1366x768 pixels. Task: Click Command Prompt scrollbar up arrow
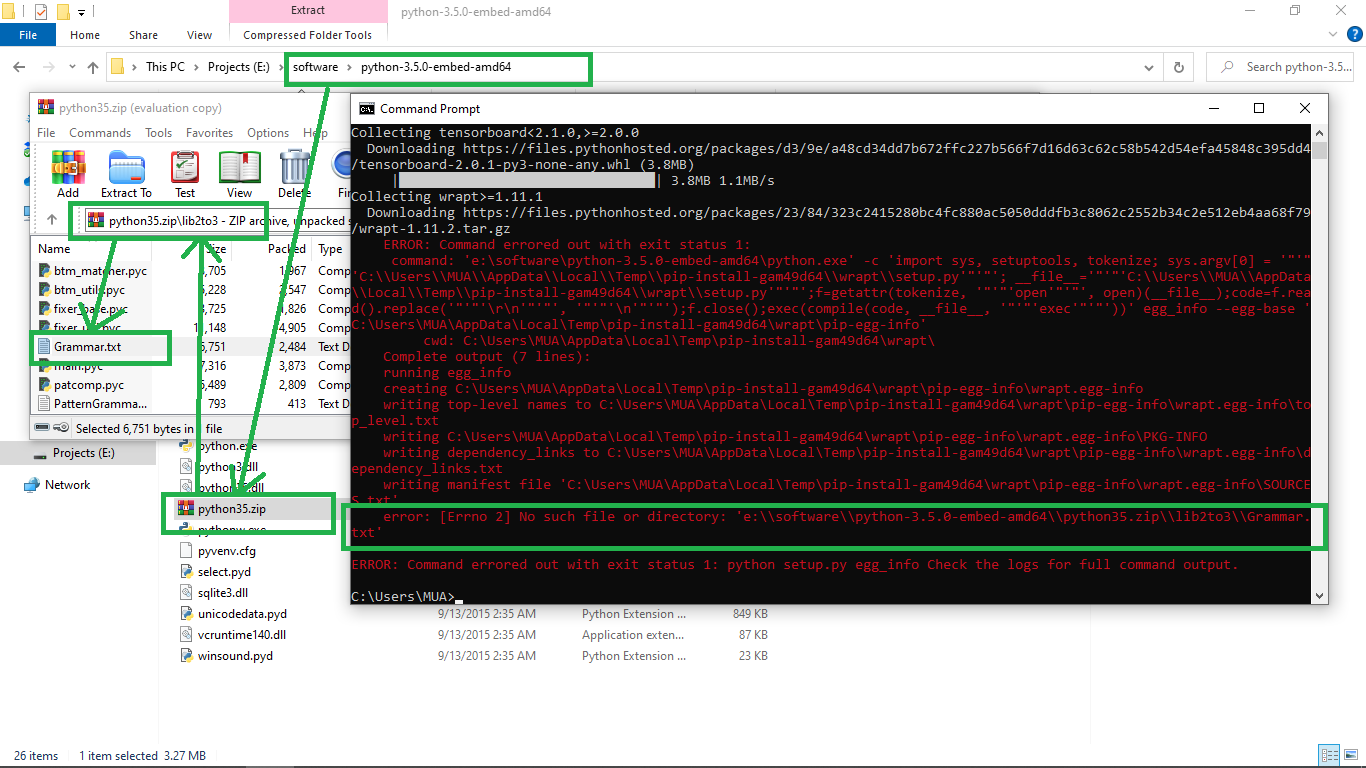[1320, 133]
